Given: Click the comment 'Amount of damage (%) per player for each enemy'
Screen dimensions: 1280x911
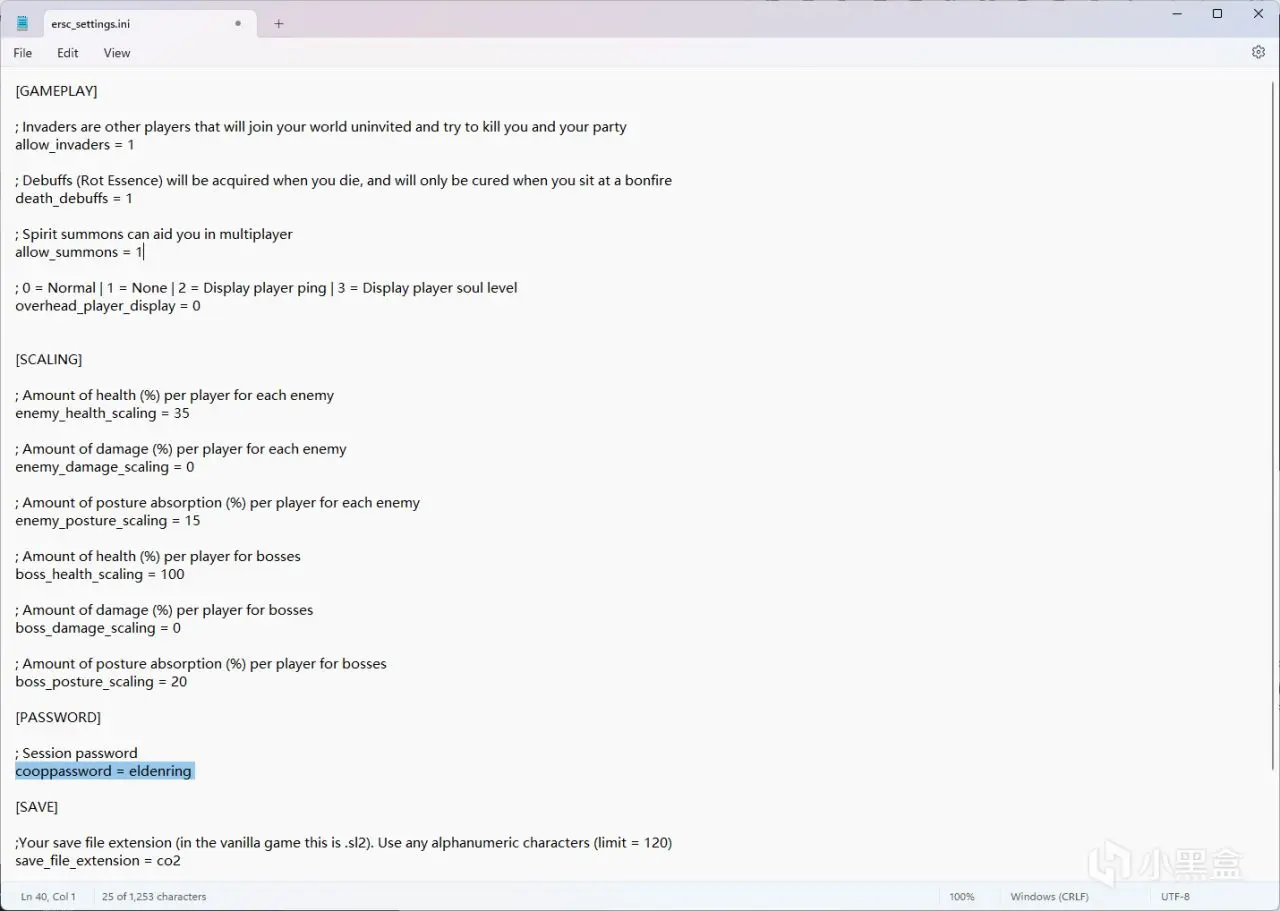Looking at the screenshot, I should pyautogui.click(x=181, y=449).
